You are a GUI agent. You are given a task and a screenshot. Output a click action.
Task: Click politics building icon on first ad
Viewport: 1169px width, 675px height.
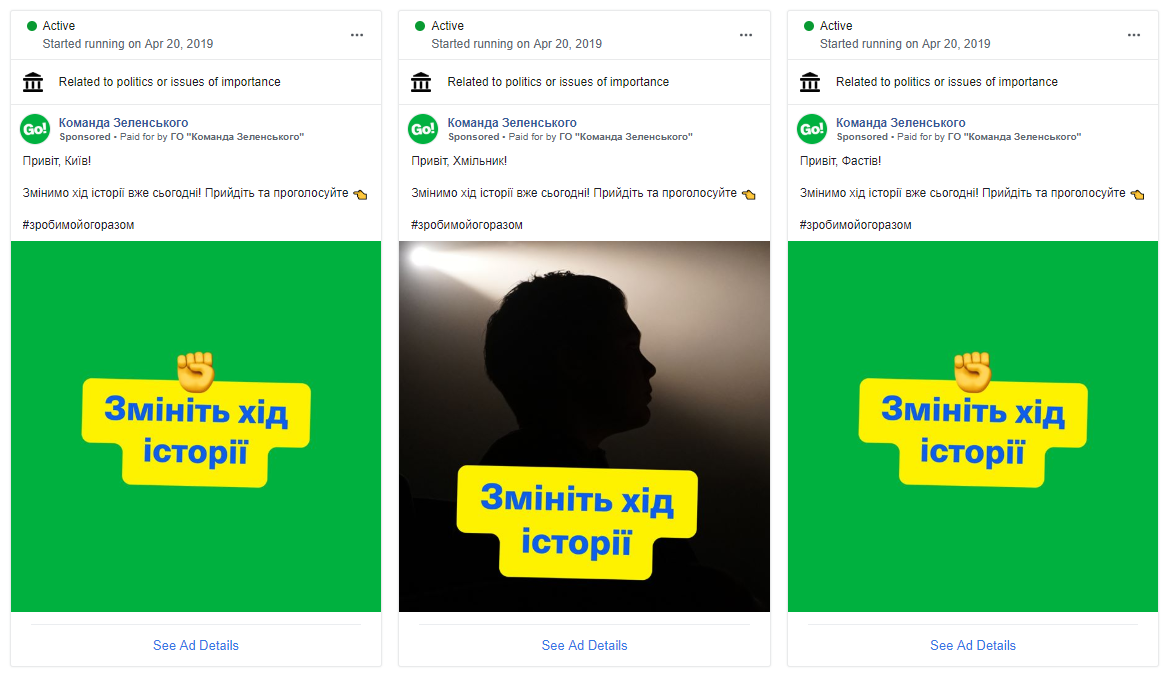33,82
